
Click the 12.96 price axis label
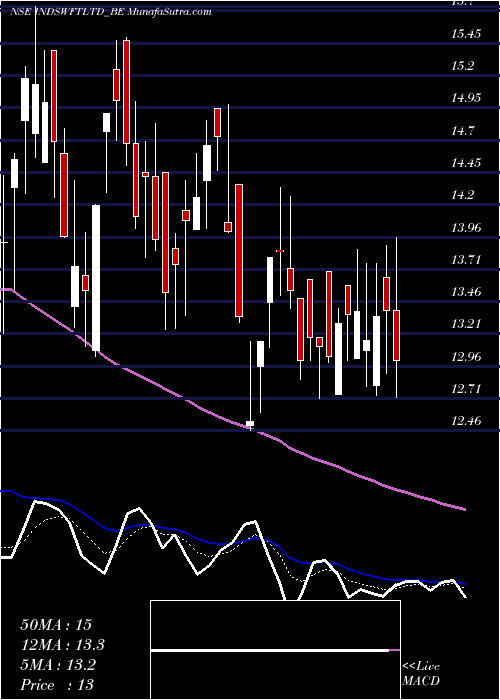coord(466,357)
